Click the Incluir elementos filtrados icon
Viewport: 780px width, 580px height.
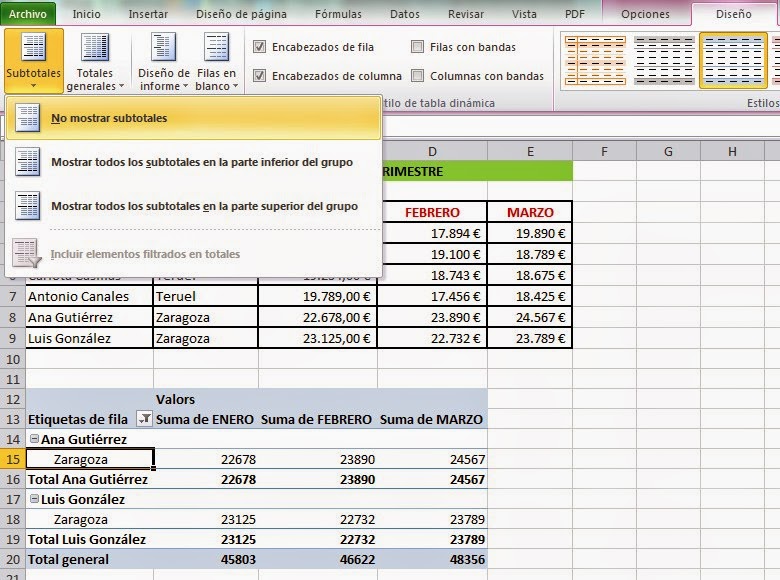click(26, 253)
